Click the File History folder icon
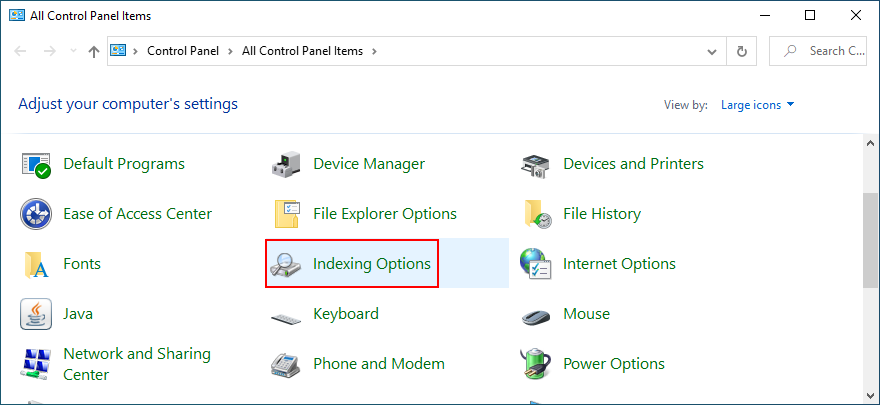The image size is (880, 405). point(537,214)
